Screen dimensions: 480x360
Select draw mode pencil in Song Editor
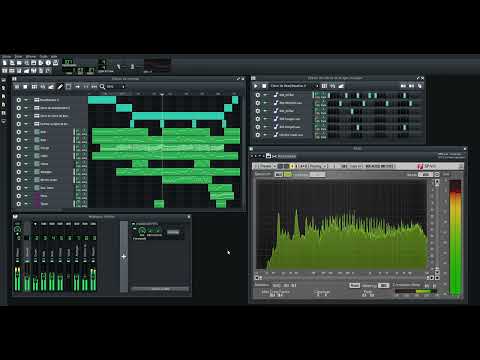(x=60, y=87)
